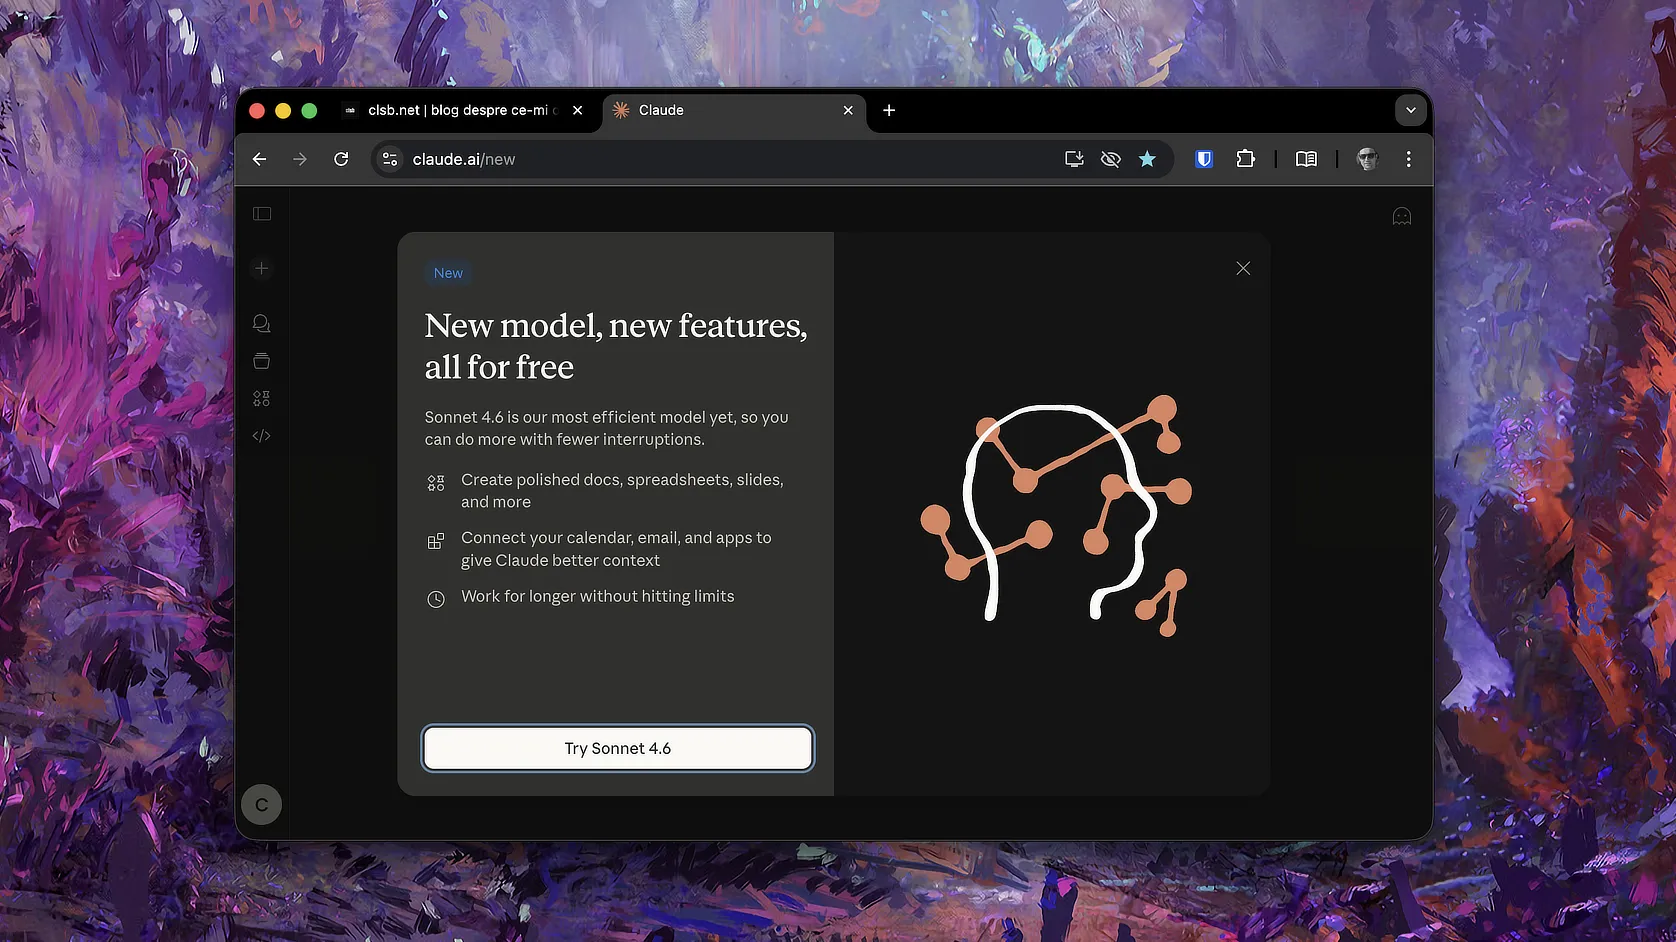This screenshot has height=942, width=1676.
Task: Open the user avatar C menu
Action: point(262,805)
